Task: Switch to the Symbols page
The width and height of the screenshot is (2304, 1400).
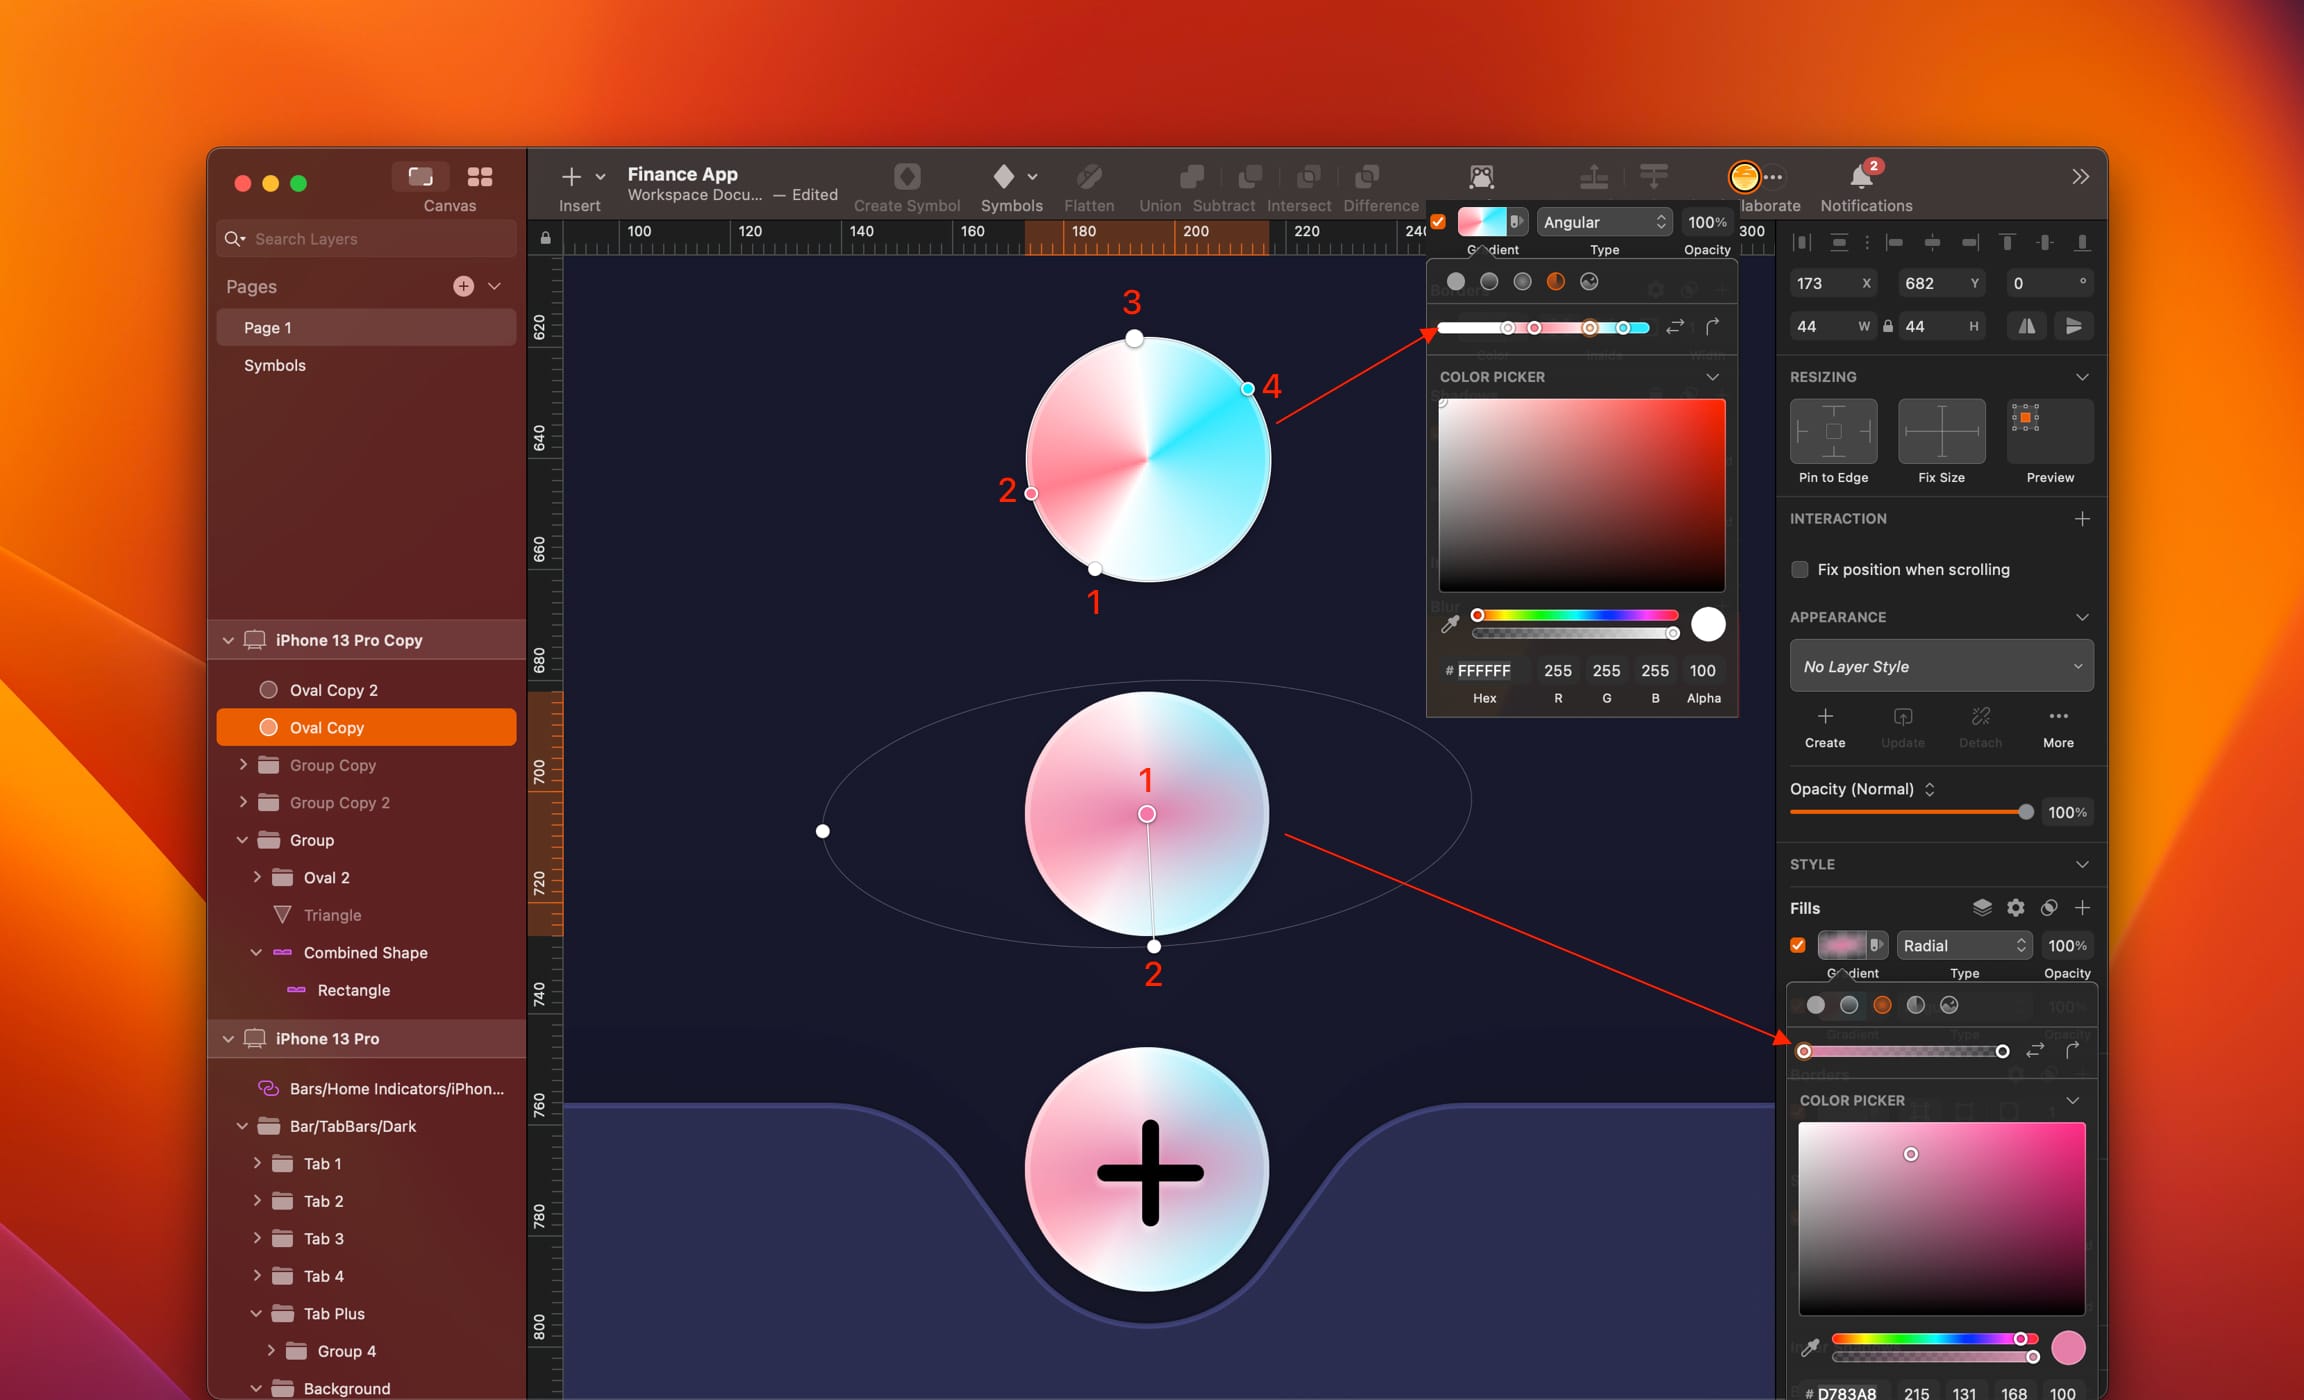Action: pyautogui.click(x=275, y=365)
